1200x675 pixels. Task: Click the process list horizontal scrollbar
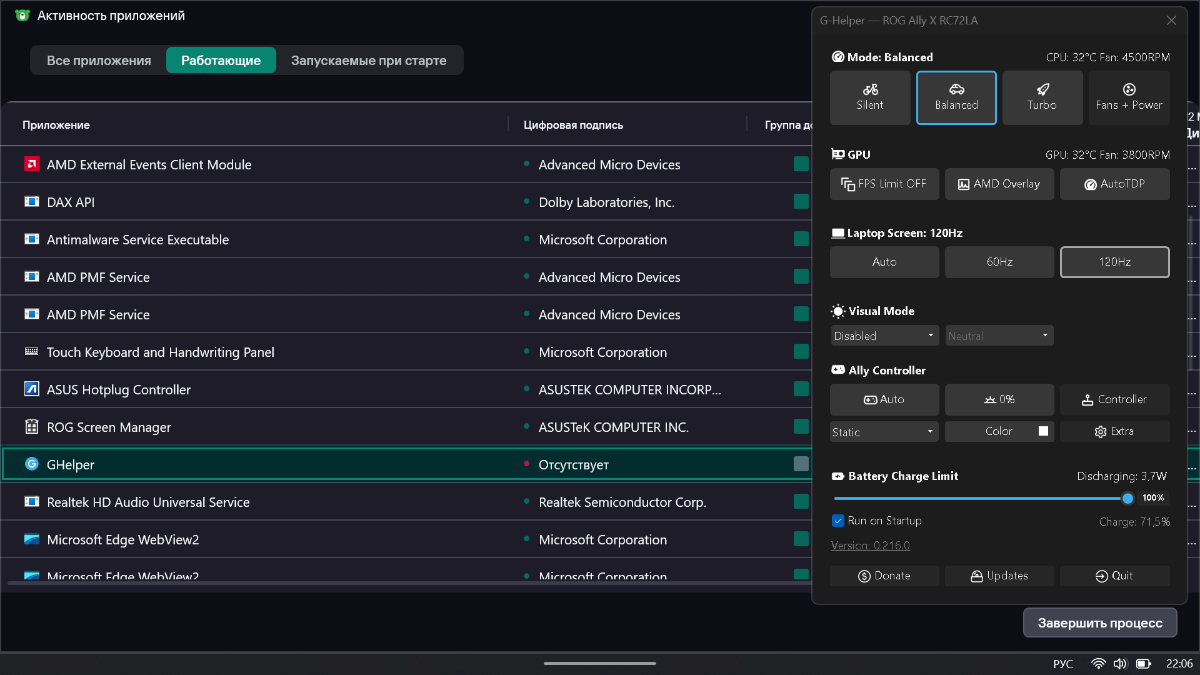tap(410, 582)
